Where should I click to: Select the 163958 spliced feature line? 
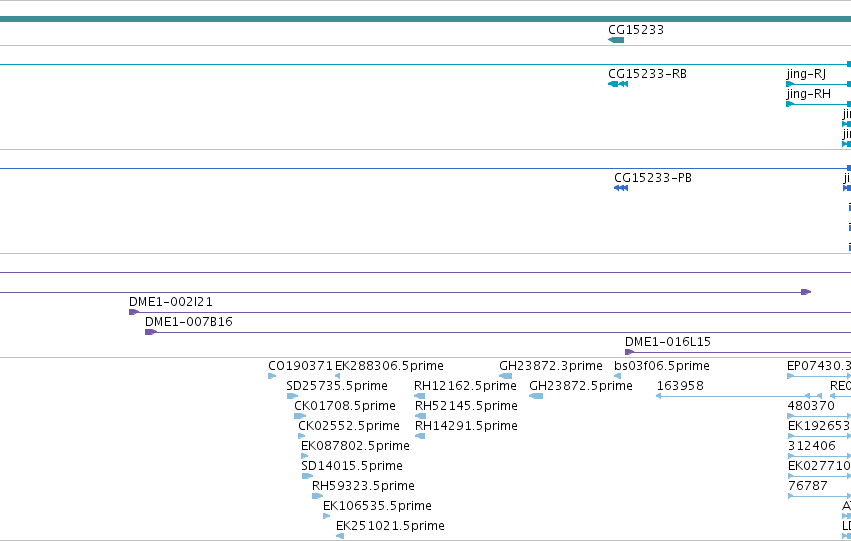point(739,396)
